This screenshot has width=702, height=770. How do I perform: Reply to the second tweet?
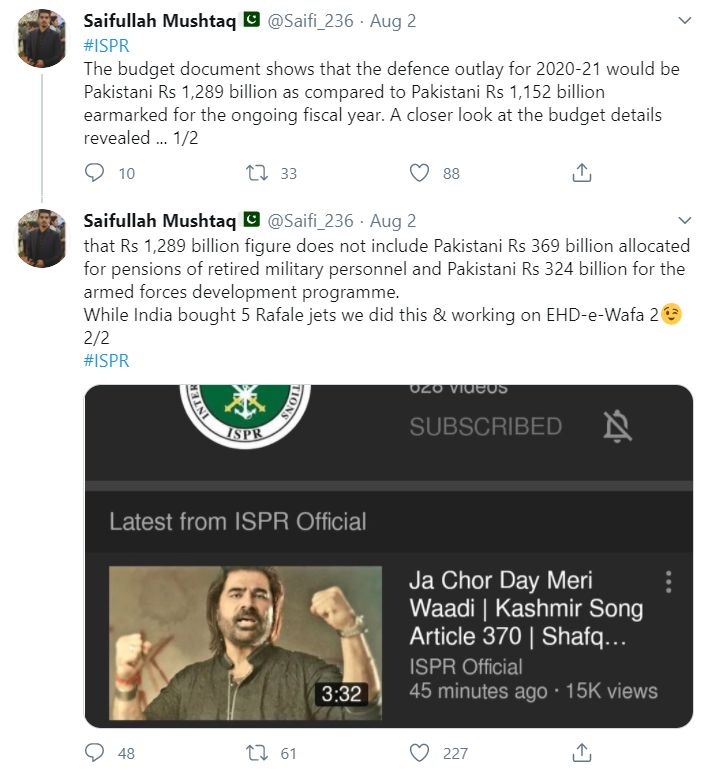[x=94, y=752]
